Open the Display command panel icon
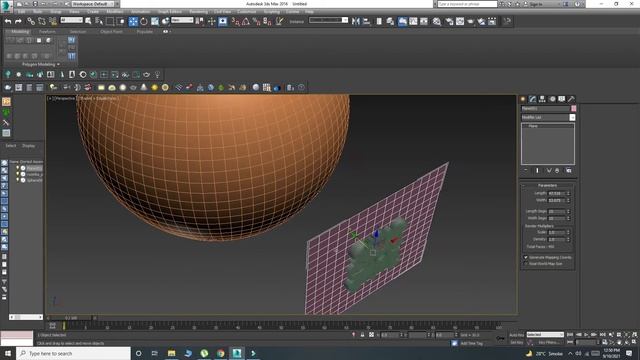The image size is (640, 360). coord(562,99)
